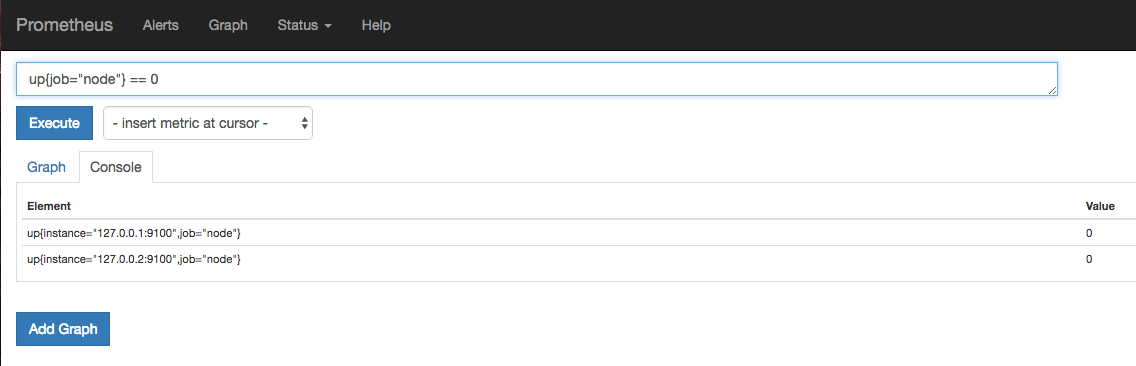This screenshot has width=1136, height=366.
Task: Click the value 0 for 127.0.0.2 instance
Action: (1089, 259)
